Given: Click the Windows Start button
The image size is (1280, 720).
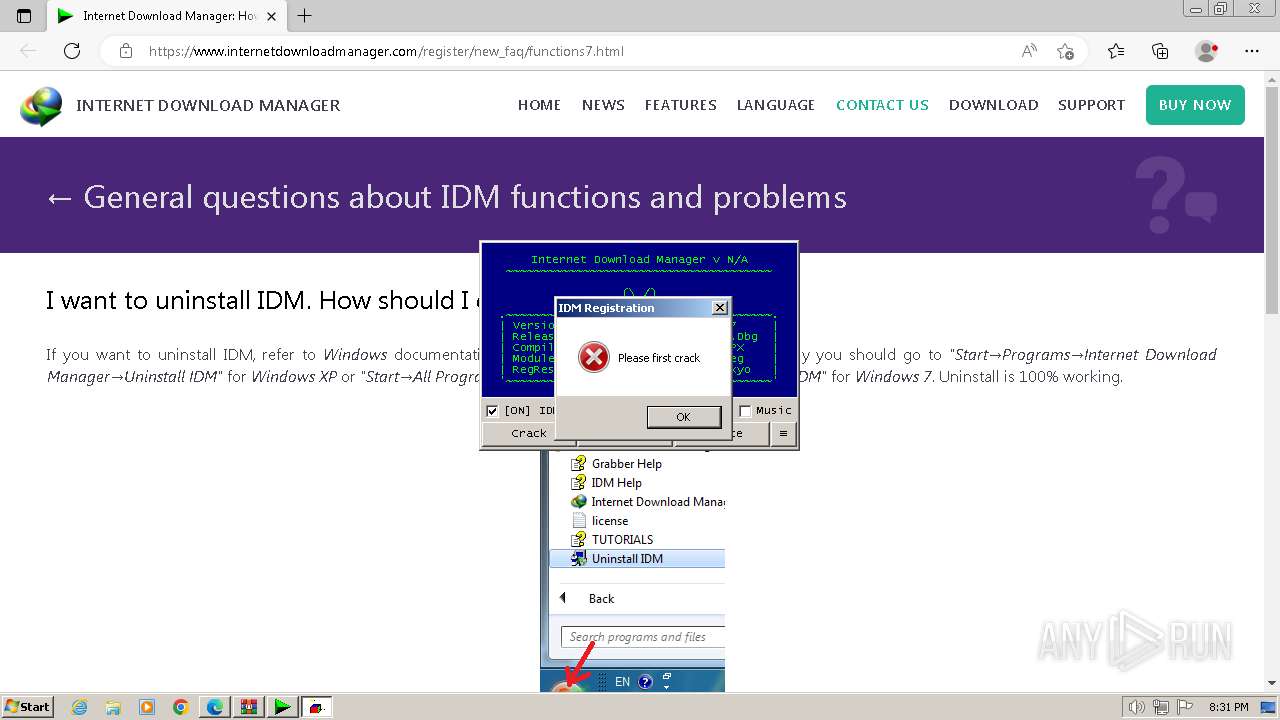Looking at the screenshot, I should click(x=27, y=707).
